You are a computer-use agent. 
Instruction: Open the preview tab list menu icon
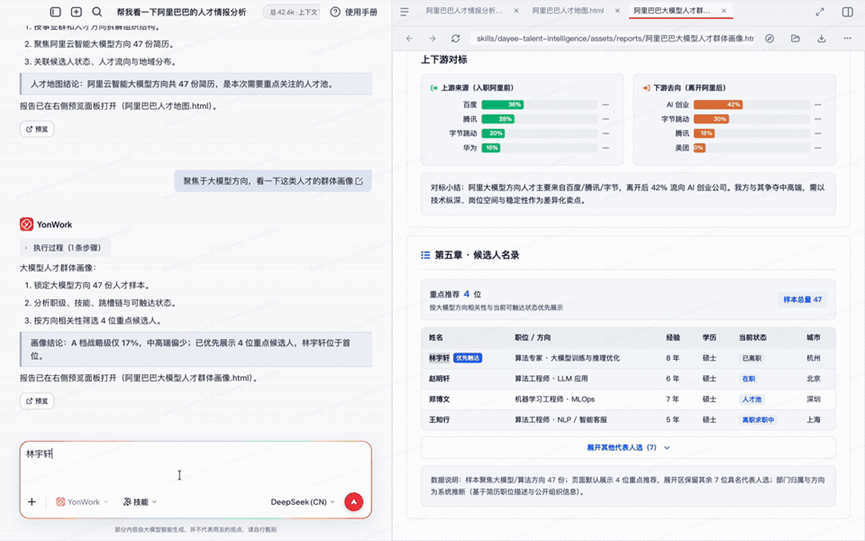click(404, 12)
